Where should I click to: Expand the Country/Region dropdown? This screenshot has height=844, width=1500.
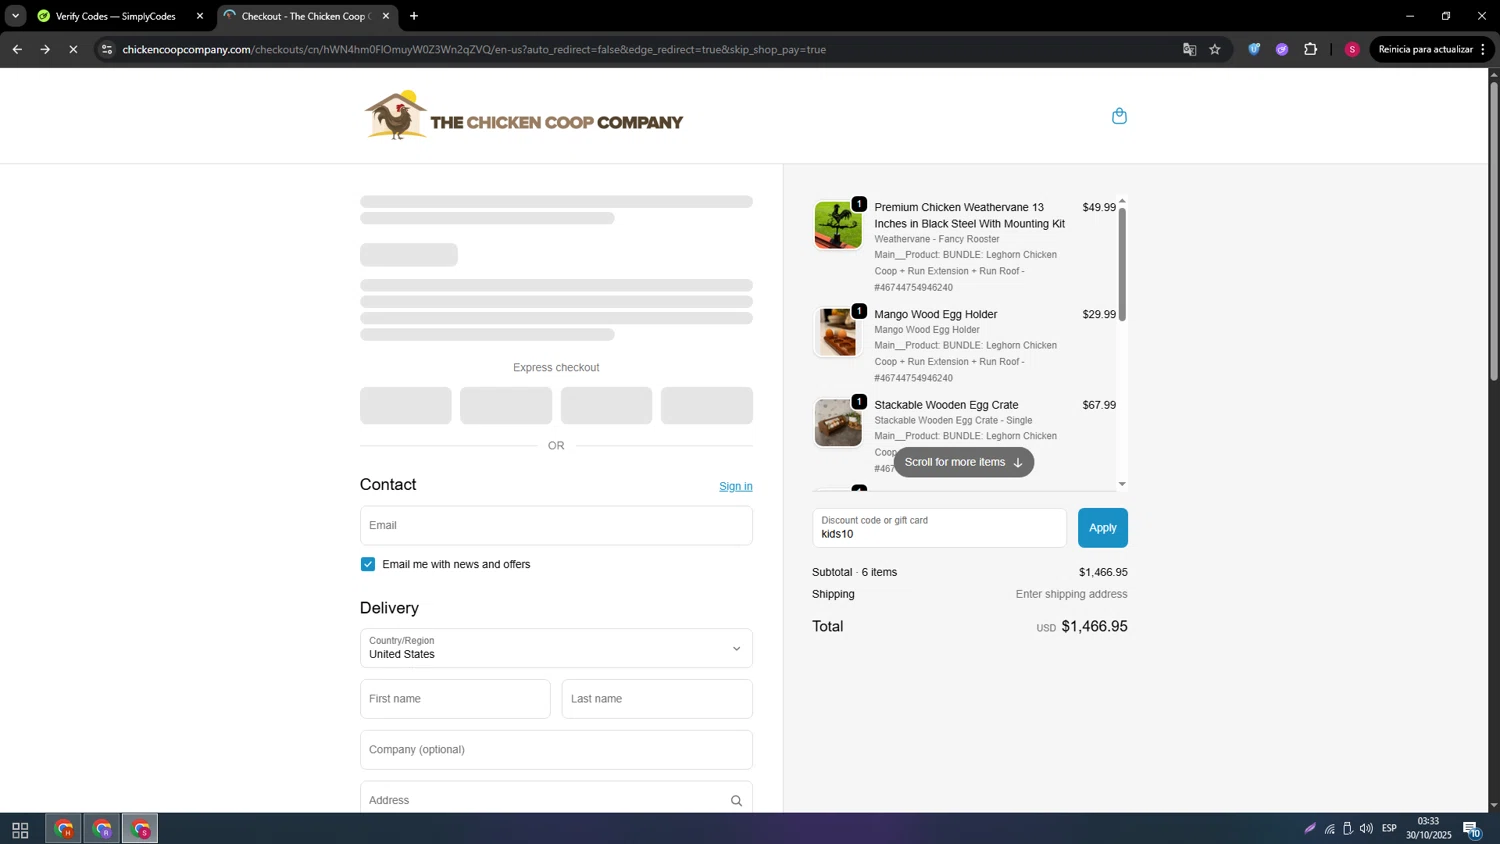(556, 648)
